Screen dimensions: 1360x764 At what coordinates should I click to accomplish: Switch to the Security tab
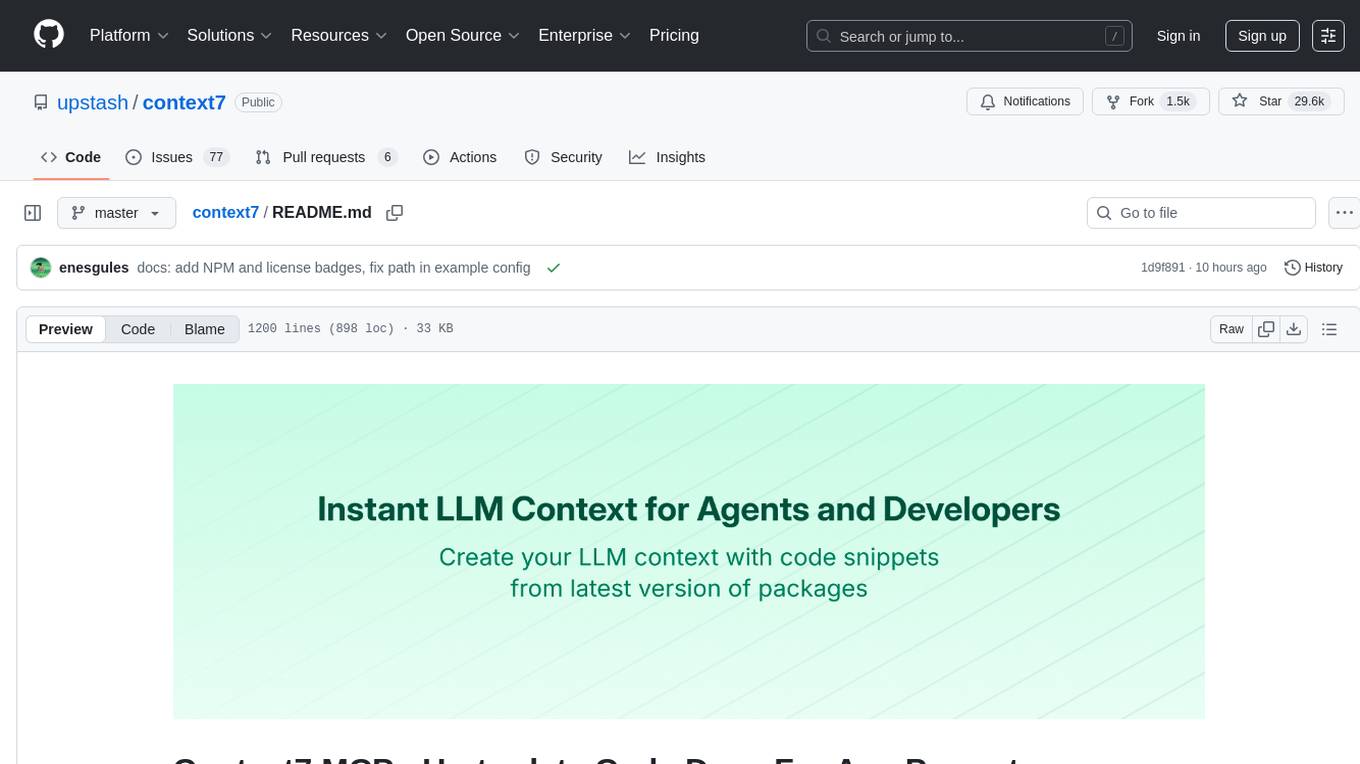[x=563, y=157]
